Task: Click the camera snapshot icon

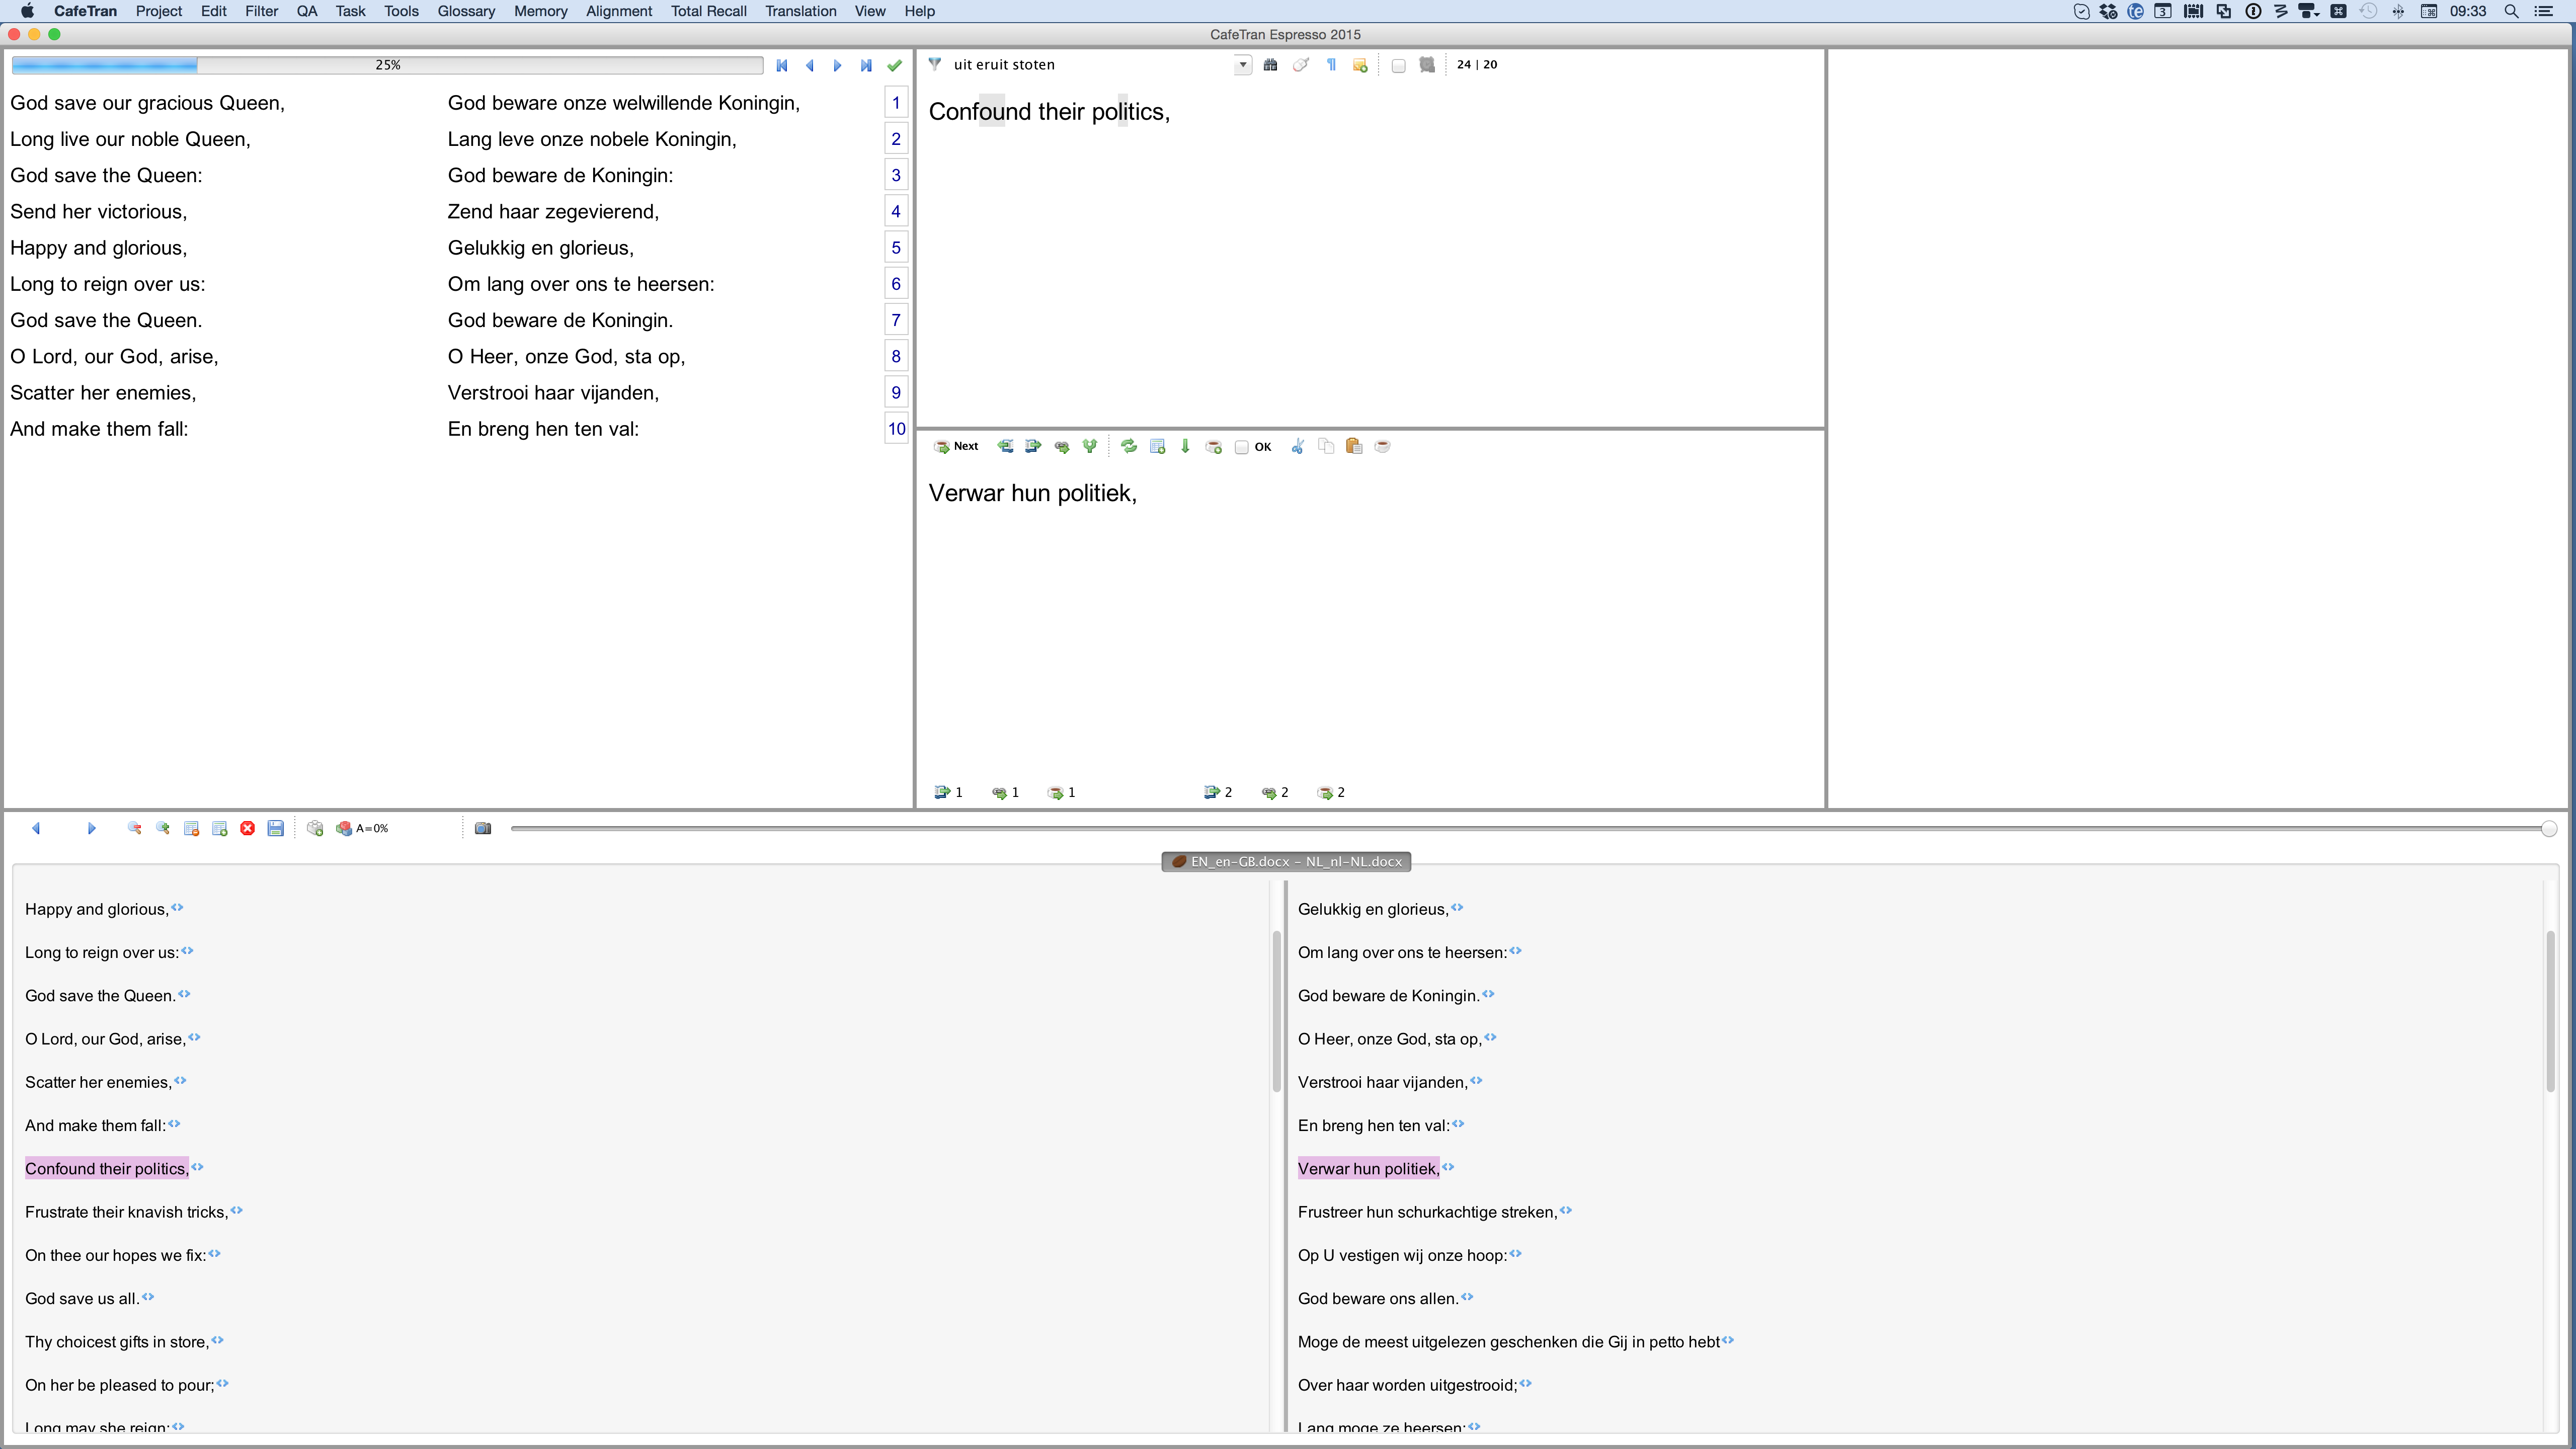Action: (483, 829)
